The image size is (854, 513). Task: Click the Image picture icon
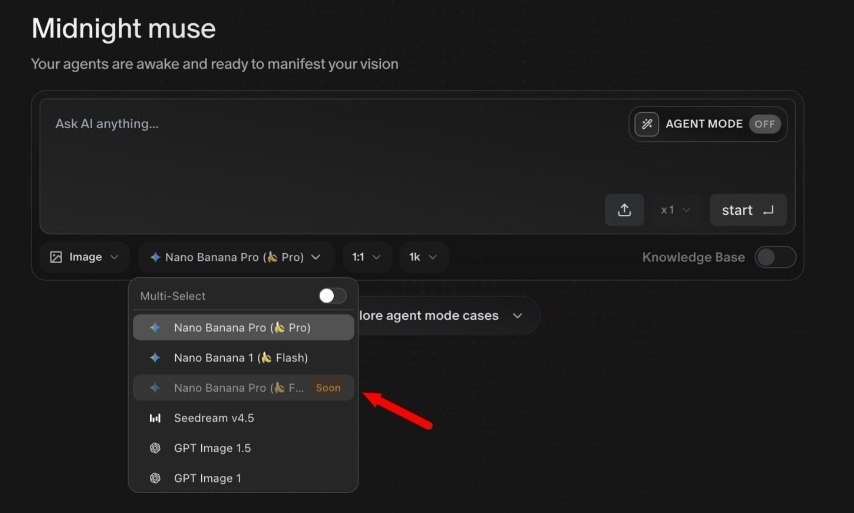click(x=56, y=257)
